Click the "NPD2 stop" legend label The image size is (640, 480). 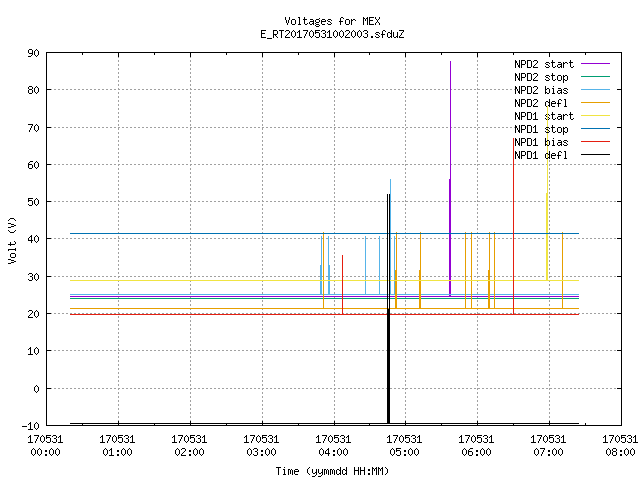(x=541, y=77)
